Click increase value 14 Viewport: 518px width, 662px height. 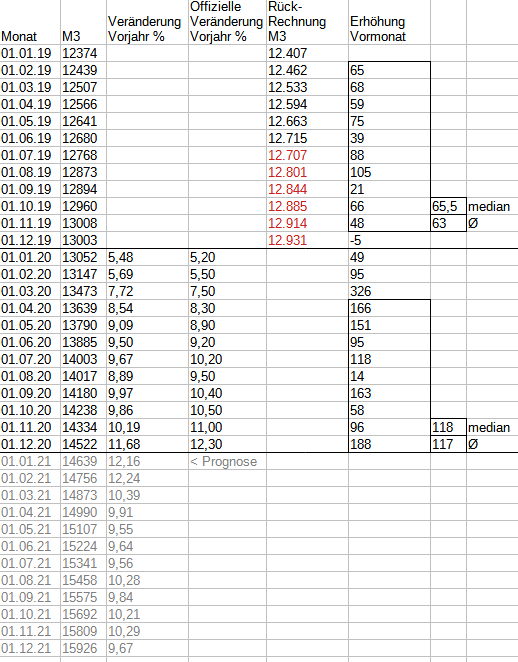[389, 376]
